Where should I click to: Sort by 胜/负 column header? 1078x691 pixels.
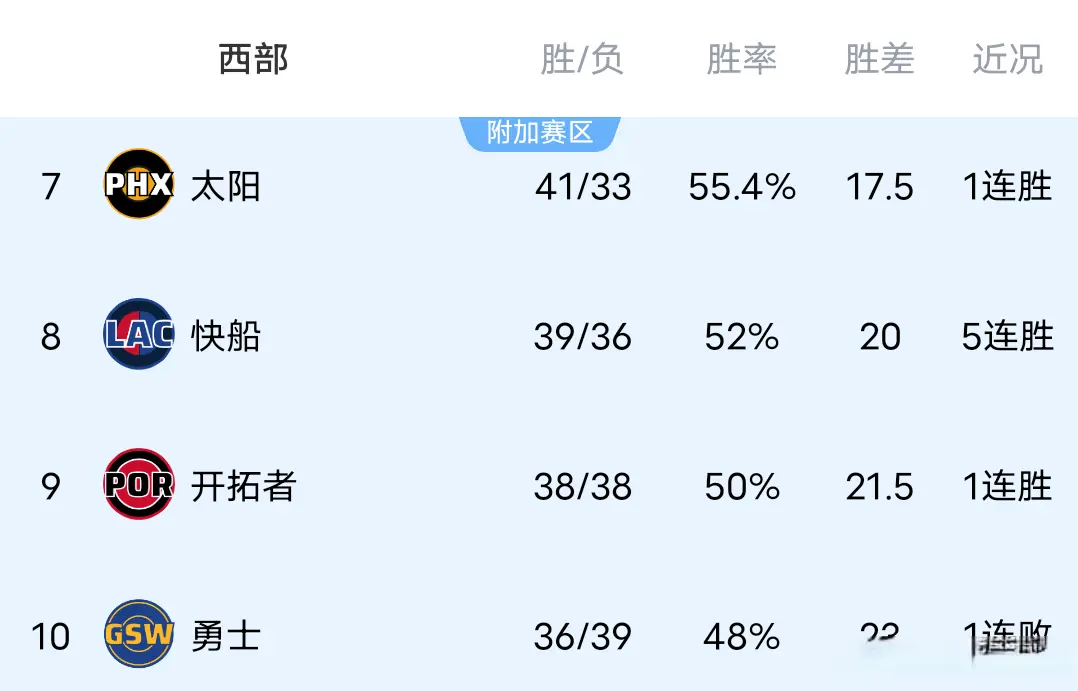click(x=582, y=60)
